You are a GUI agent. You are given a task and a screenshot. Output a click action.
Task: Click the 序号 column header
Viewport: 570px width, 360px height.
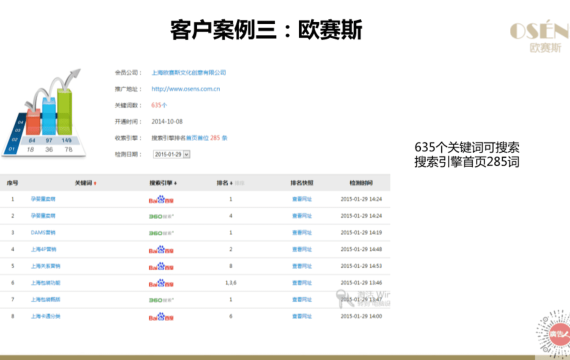pyautogui.click(x=12, y=183)
